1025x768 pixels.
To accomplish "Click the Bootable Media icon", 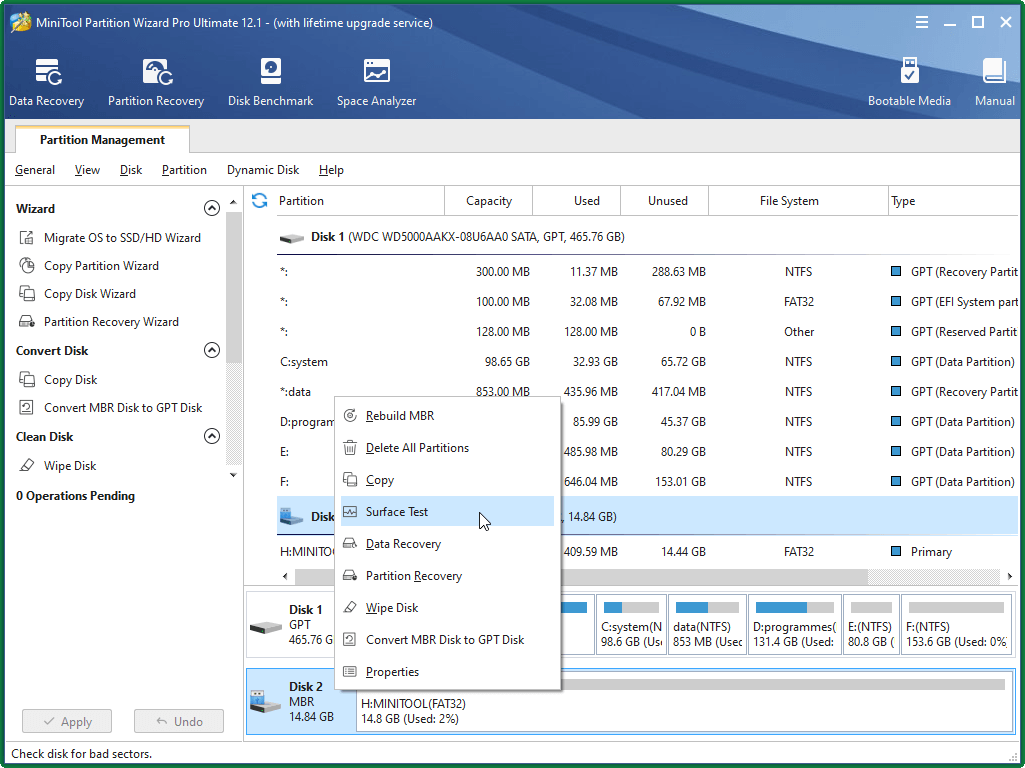I will pos(909,72).
